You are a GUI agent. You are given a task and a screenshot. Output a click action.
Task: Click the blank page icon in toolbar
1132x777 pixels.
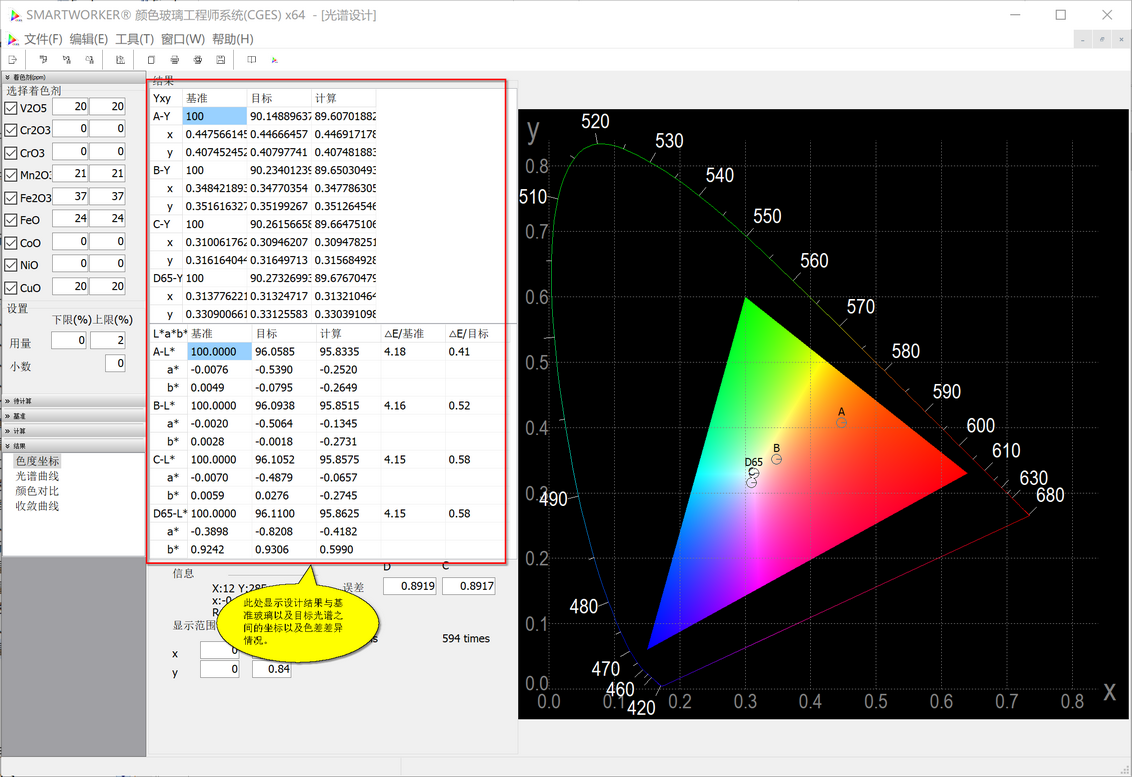click(151, 60)
